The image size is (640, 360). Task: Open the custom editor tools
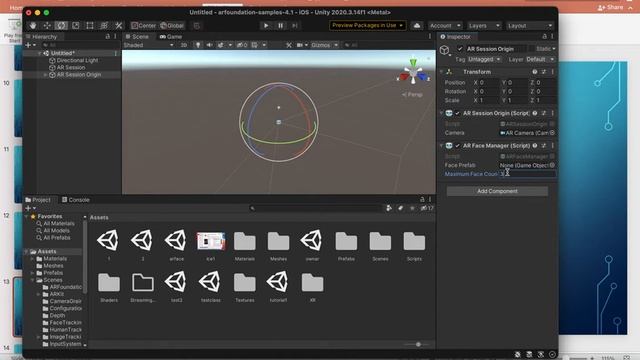(118, 25)
